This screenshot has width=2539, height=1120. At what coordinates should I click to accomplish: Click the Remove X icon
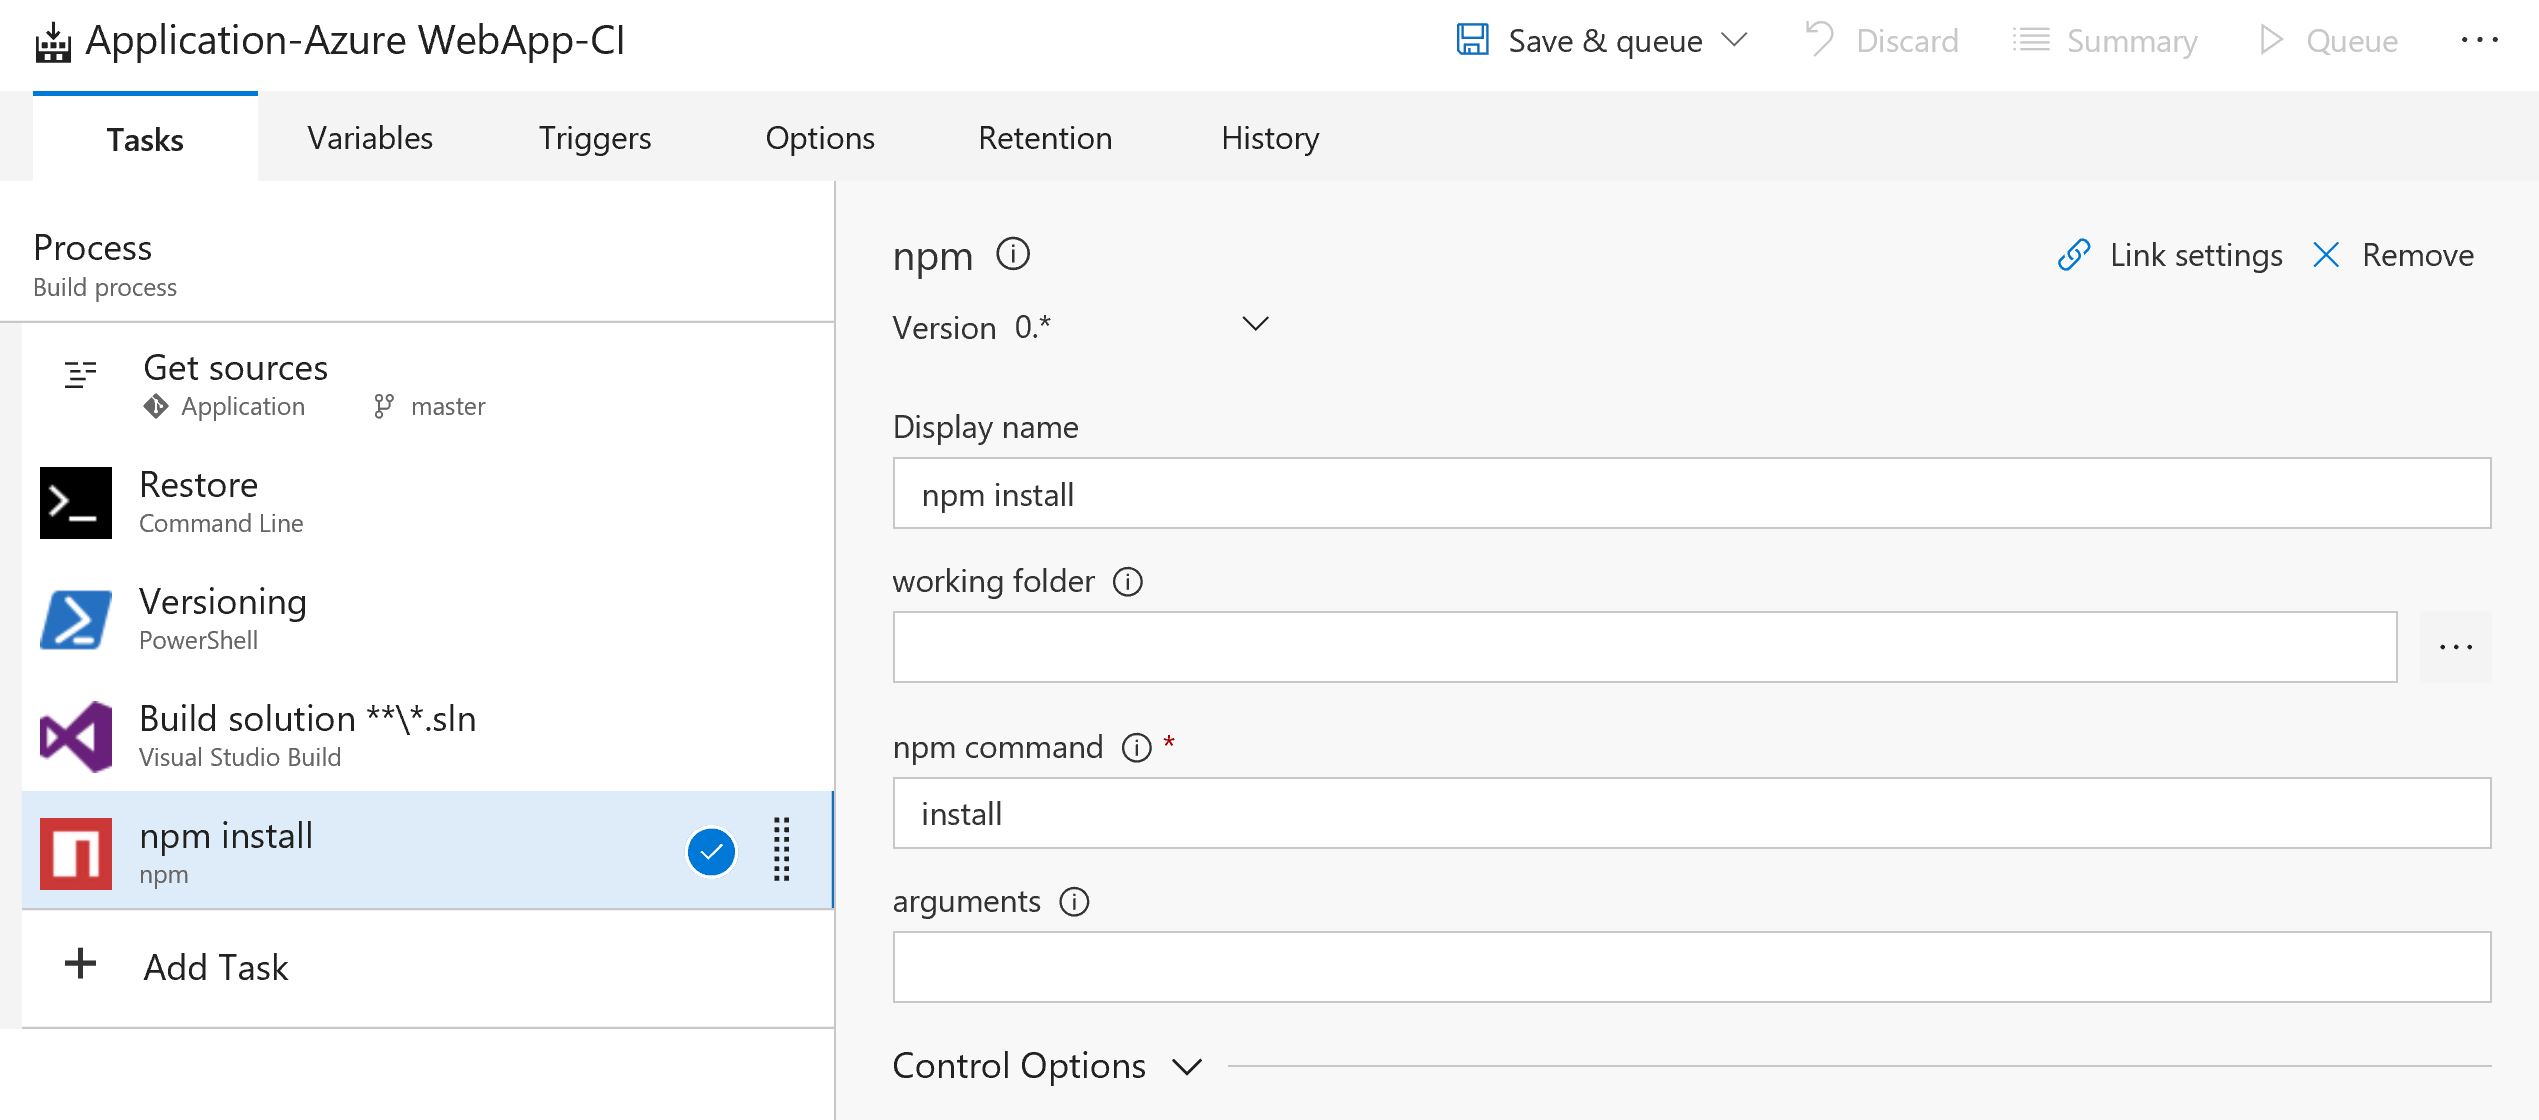click(2327, 255)
